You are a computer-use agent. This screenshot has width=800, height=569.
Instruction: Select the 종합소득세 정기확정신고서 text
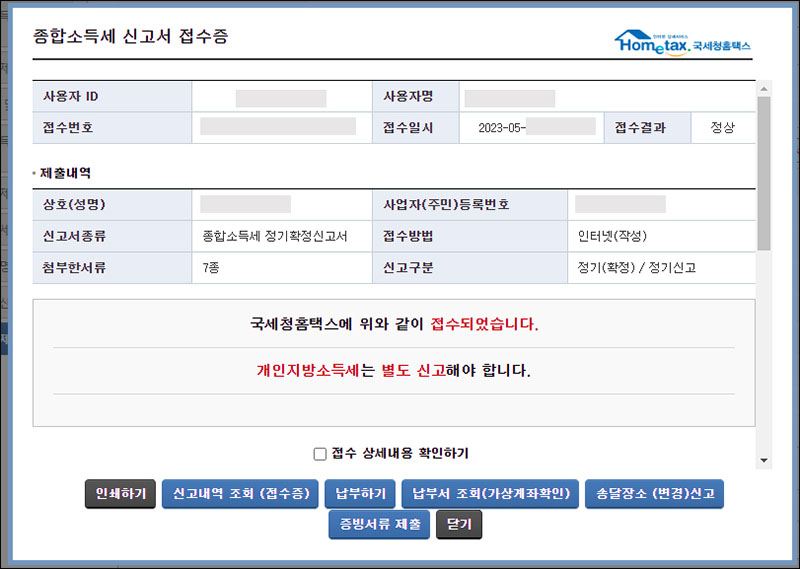[274, 236]
